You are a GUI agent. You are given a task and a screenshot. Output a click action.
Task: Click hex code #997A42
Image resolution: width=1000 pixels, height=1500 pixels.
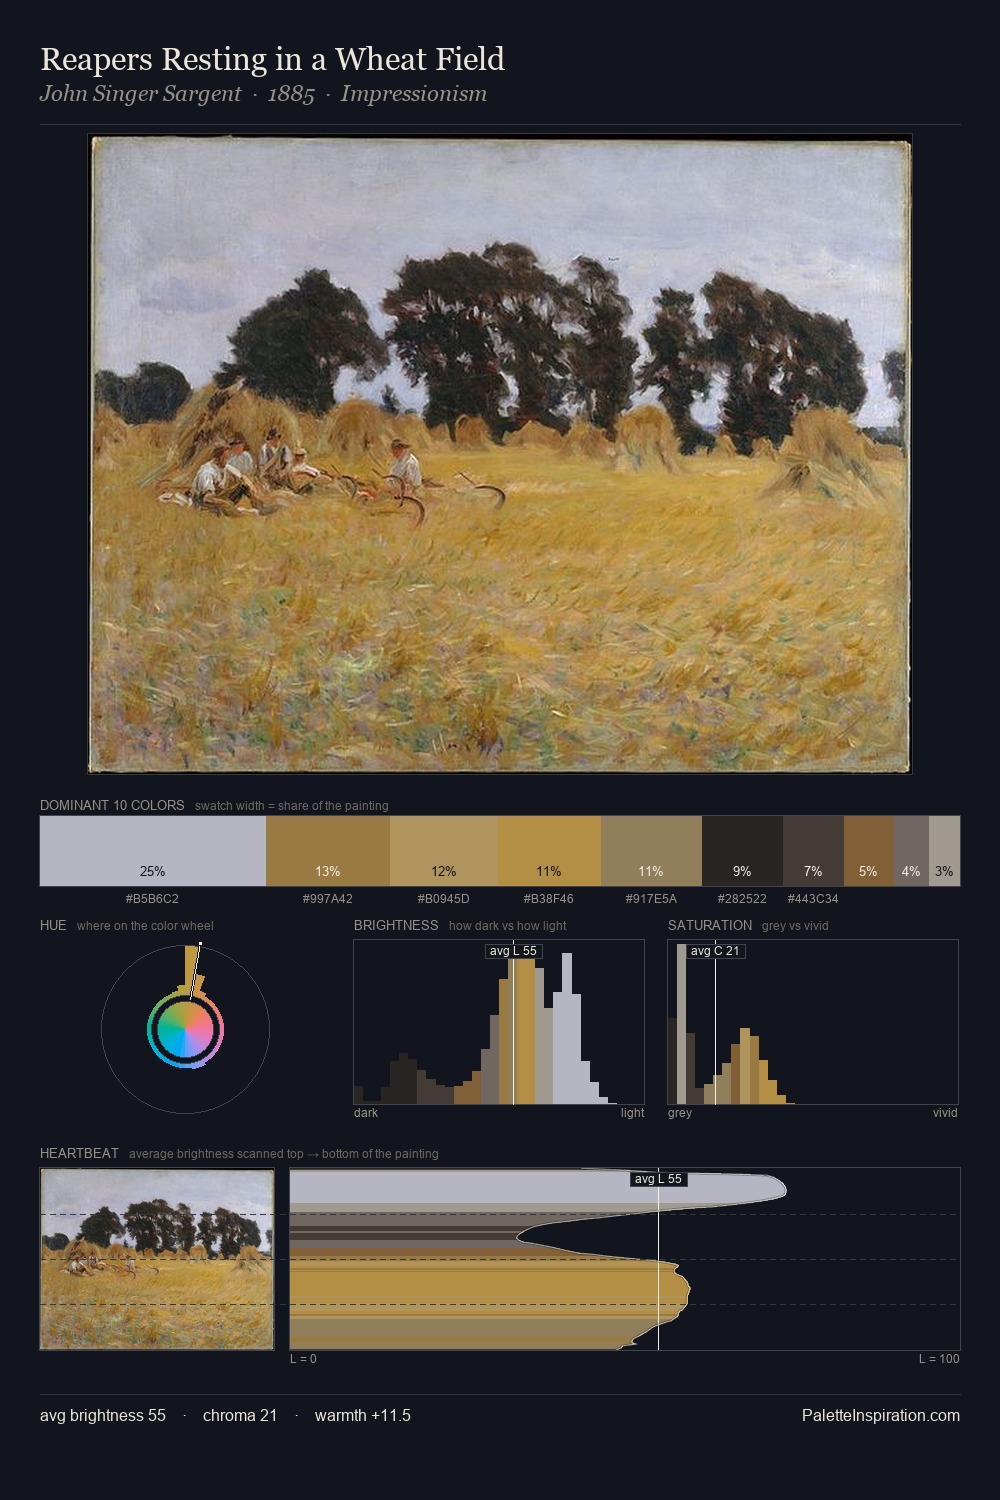[x=327, y=899]
